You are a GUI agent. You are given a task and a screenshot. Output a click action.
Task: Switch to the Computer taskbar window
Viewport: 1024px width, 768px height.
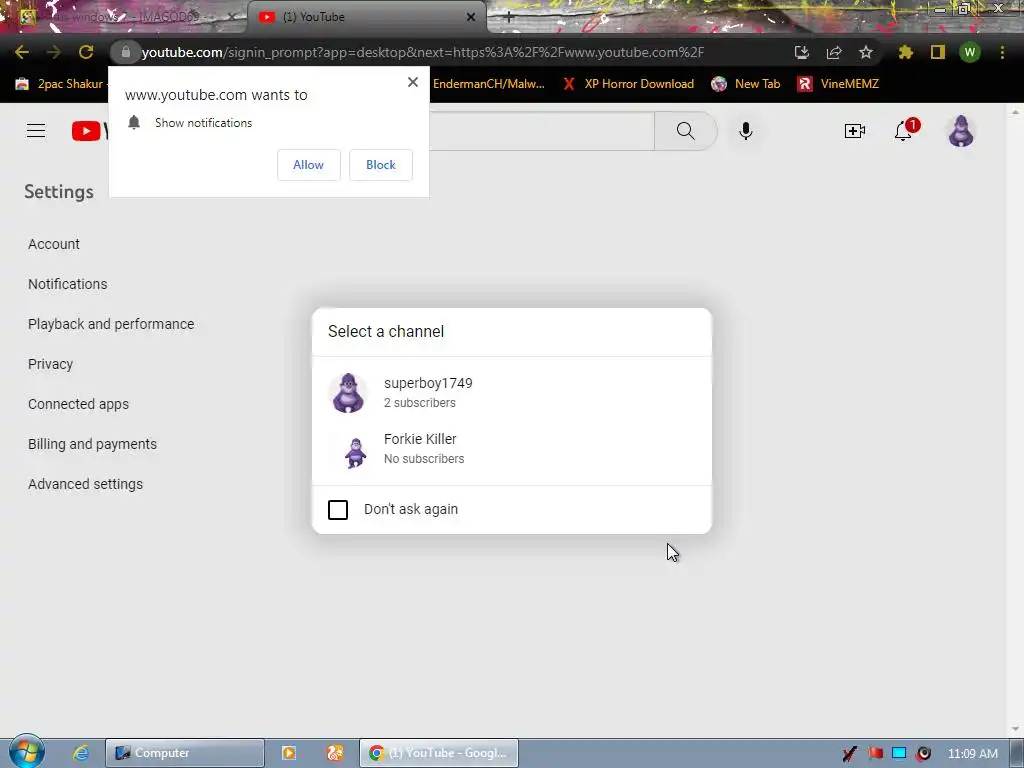185,753
